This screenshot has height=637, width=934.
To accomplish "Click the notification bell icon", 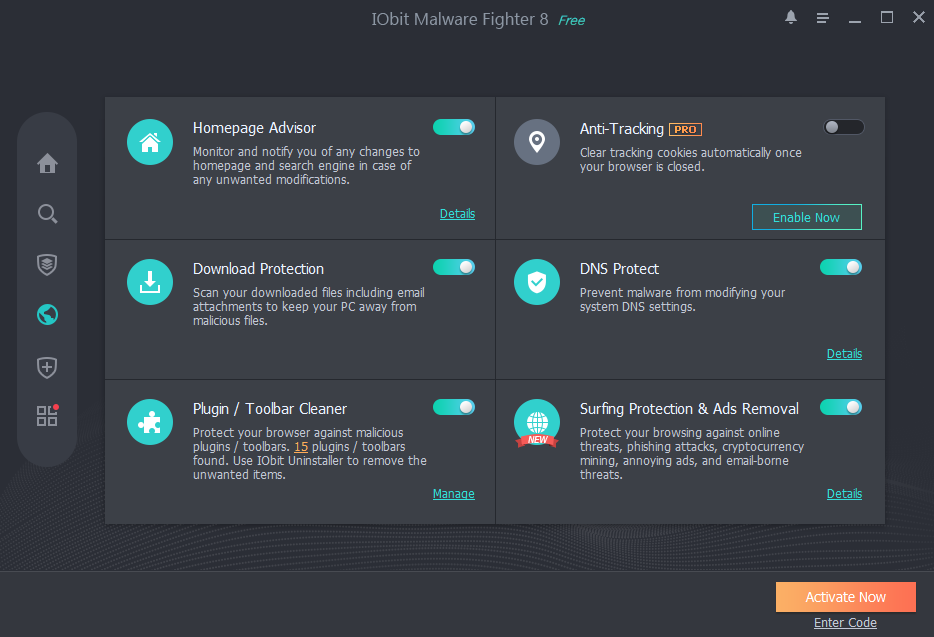I will tap(791, 18).
